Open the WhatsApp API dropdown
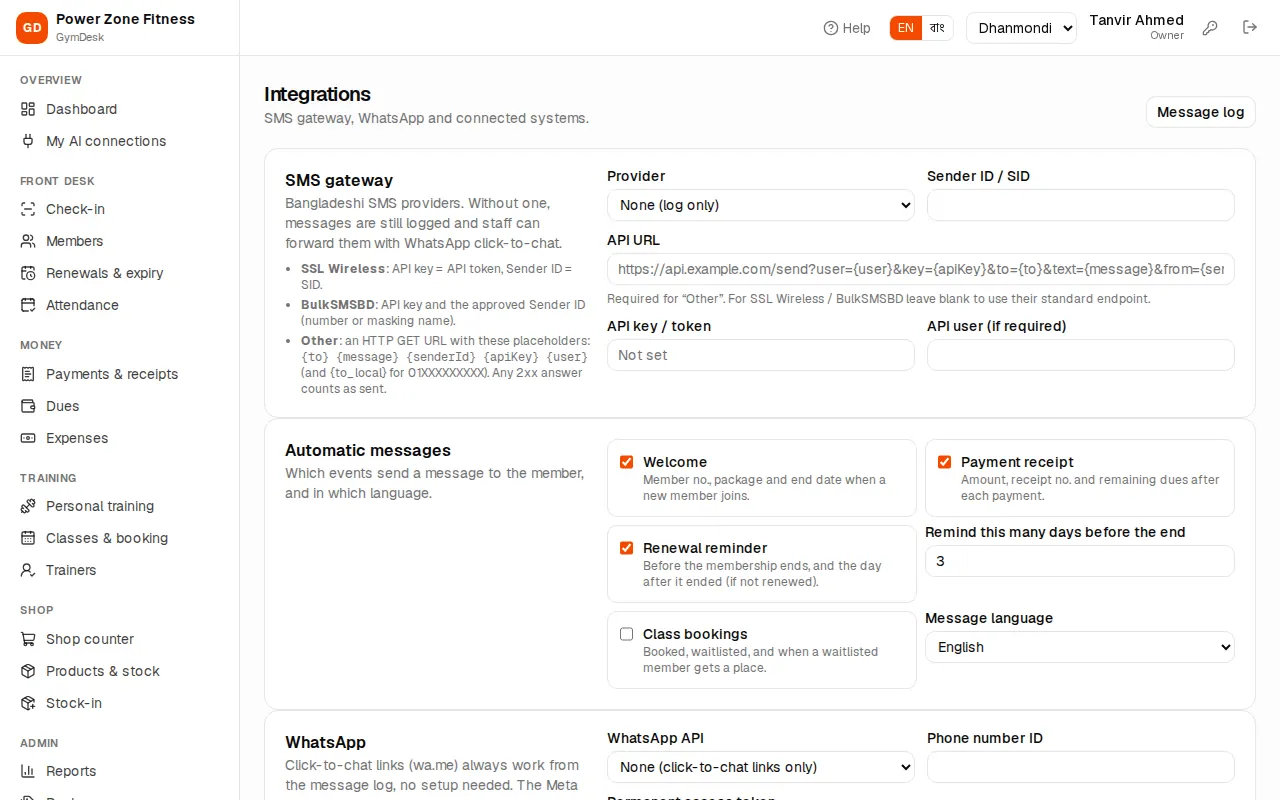 pos(761,767)
